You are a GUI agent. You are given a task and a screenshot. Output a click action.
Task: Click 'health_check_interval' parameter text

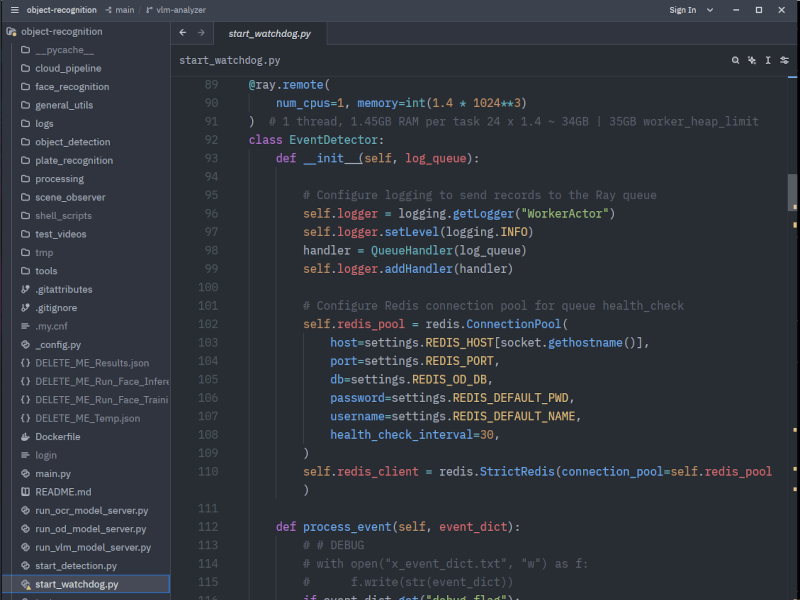coord(402,435)
